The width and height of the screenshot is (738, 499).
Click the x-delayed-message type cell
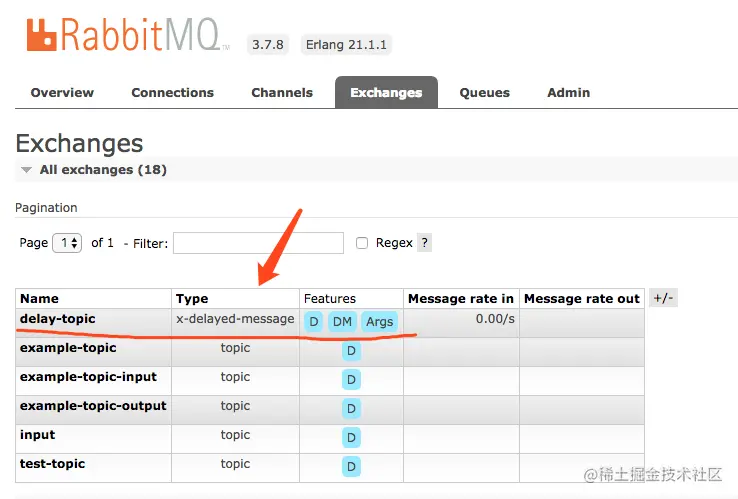(235, 319)
